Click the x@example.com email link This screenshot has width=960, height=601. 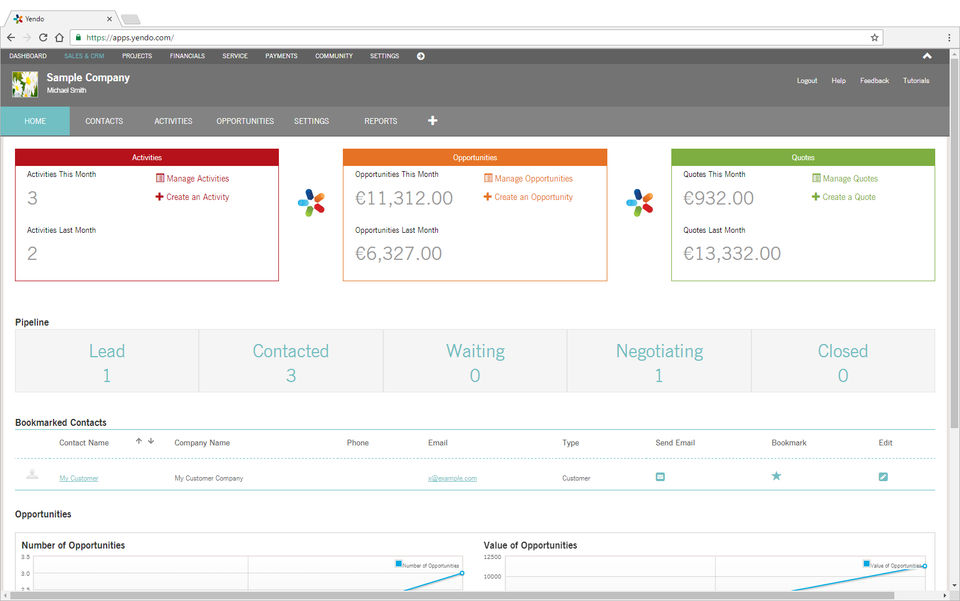(x=452, y=479)
